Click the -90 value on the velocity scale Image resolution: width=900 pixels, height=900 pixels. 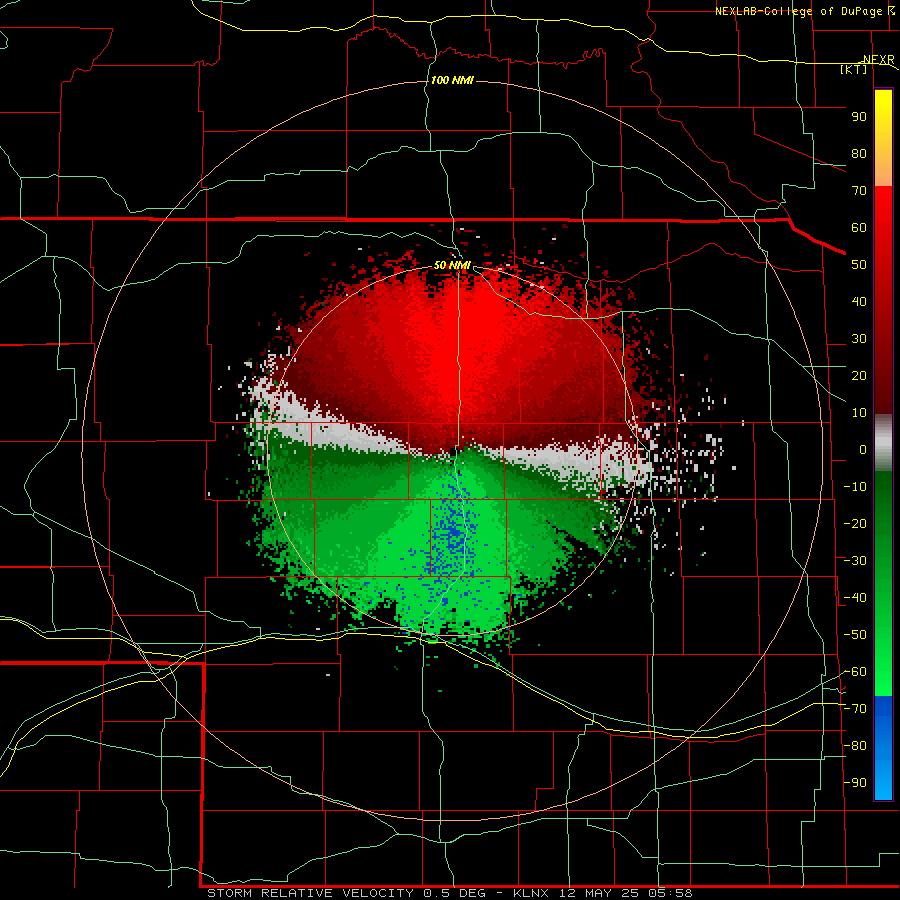point(855,783)
